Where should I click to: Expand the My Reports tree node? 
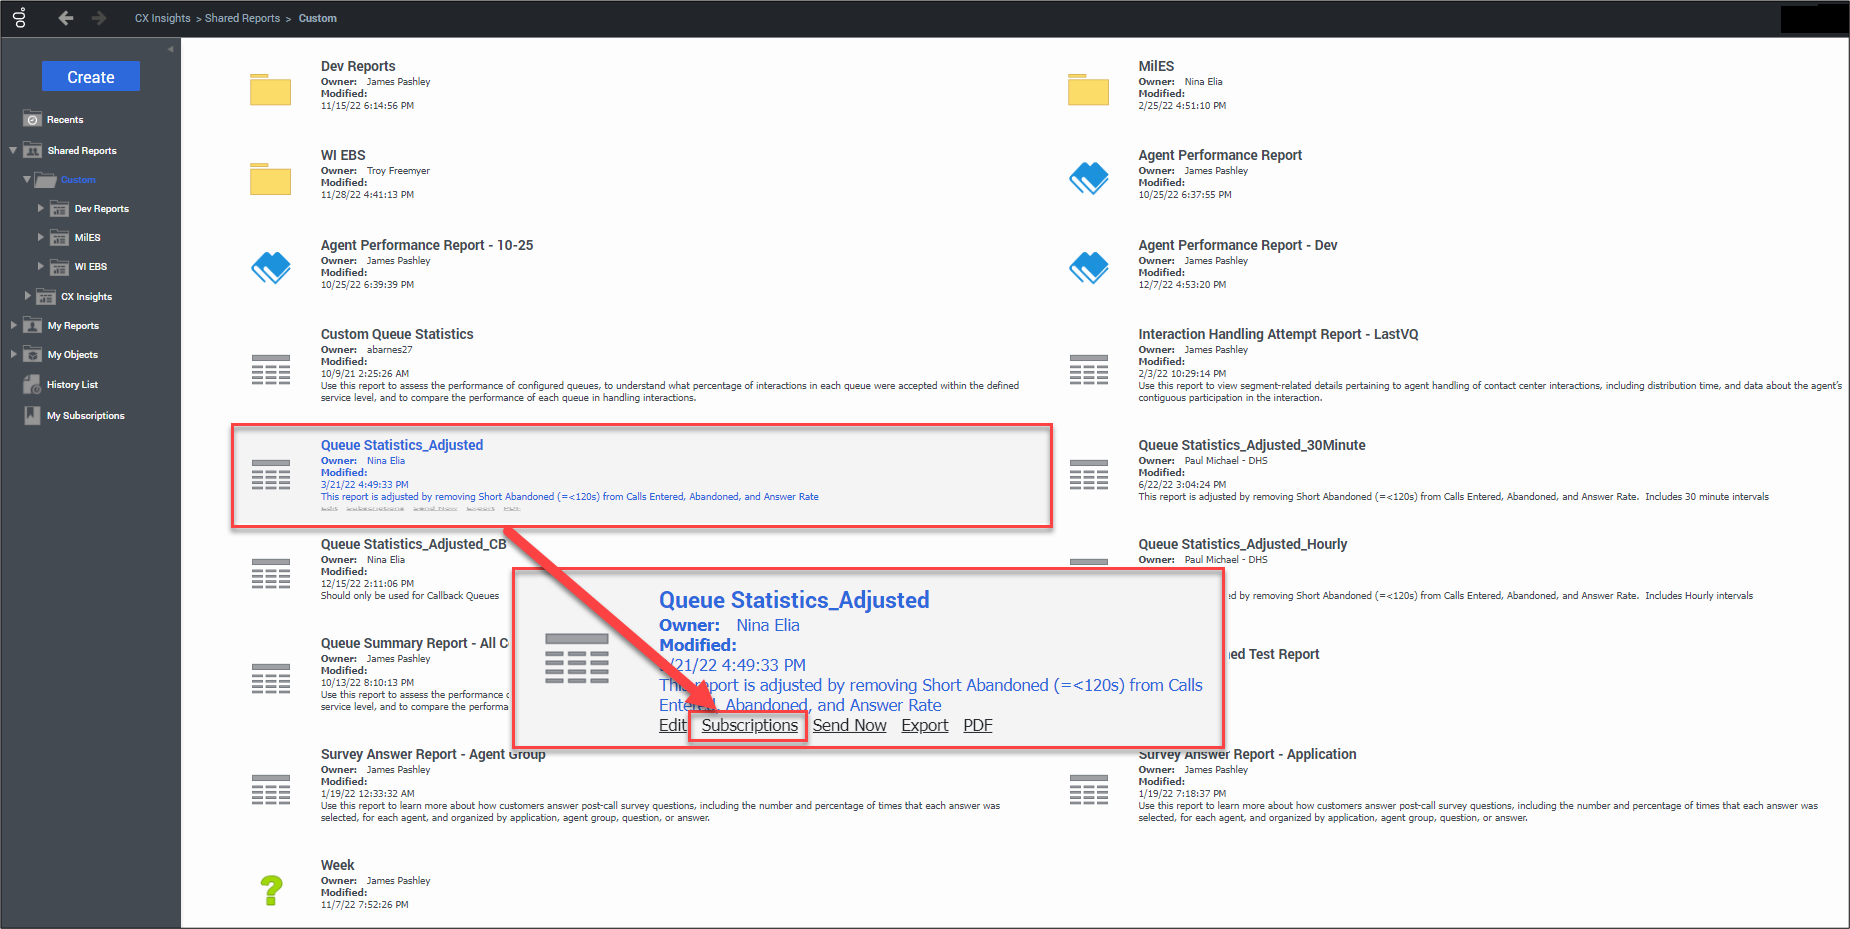[13, 326]
